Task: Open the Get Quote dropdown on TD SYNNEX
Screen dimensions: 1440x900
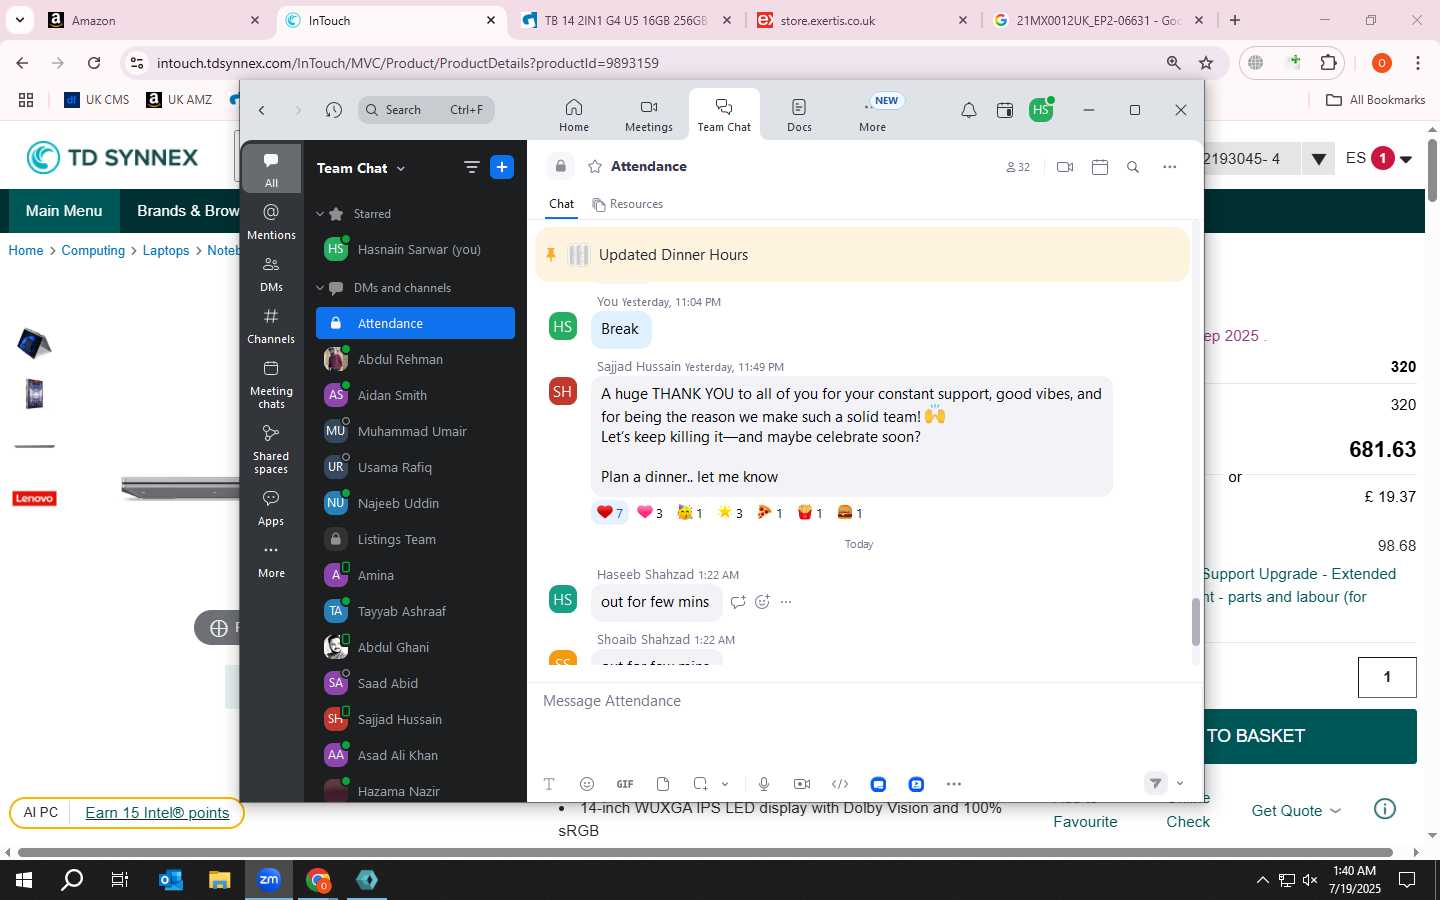Action: (x=1296, y=811)
